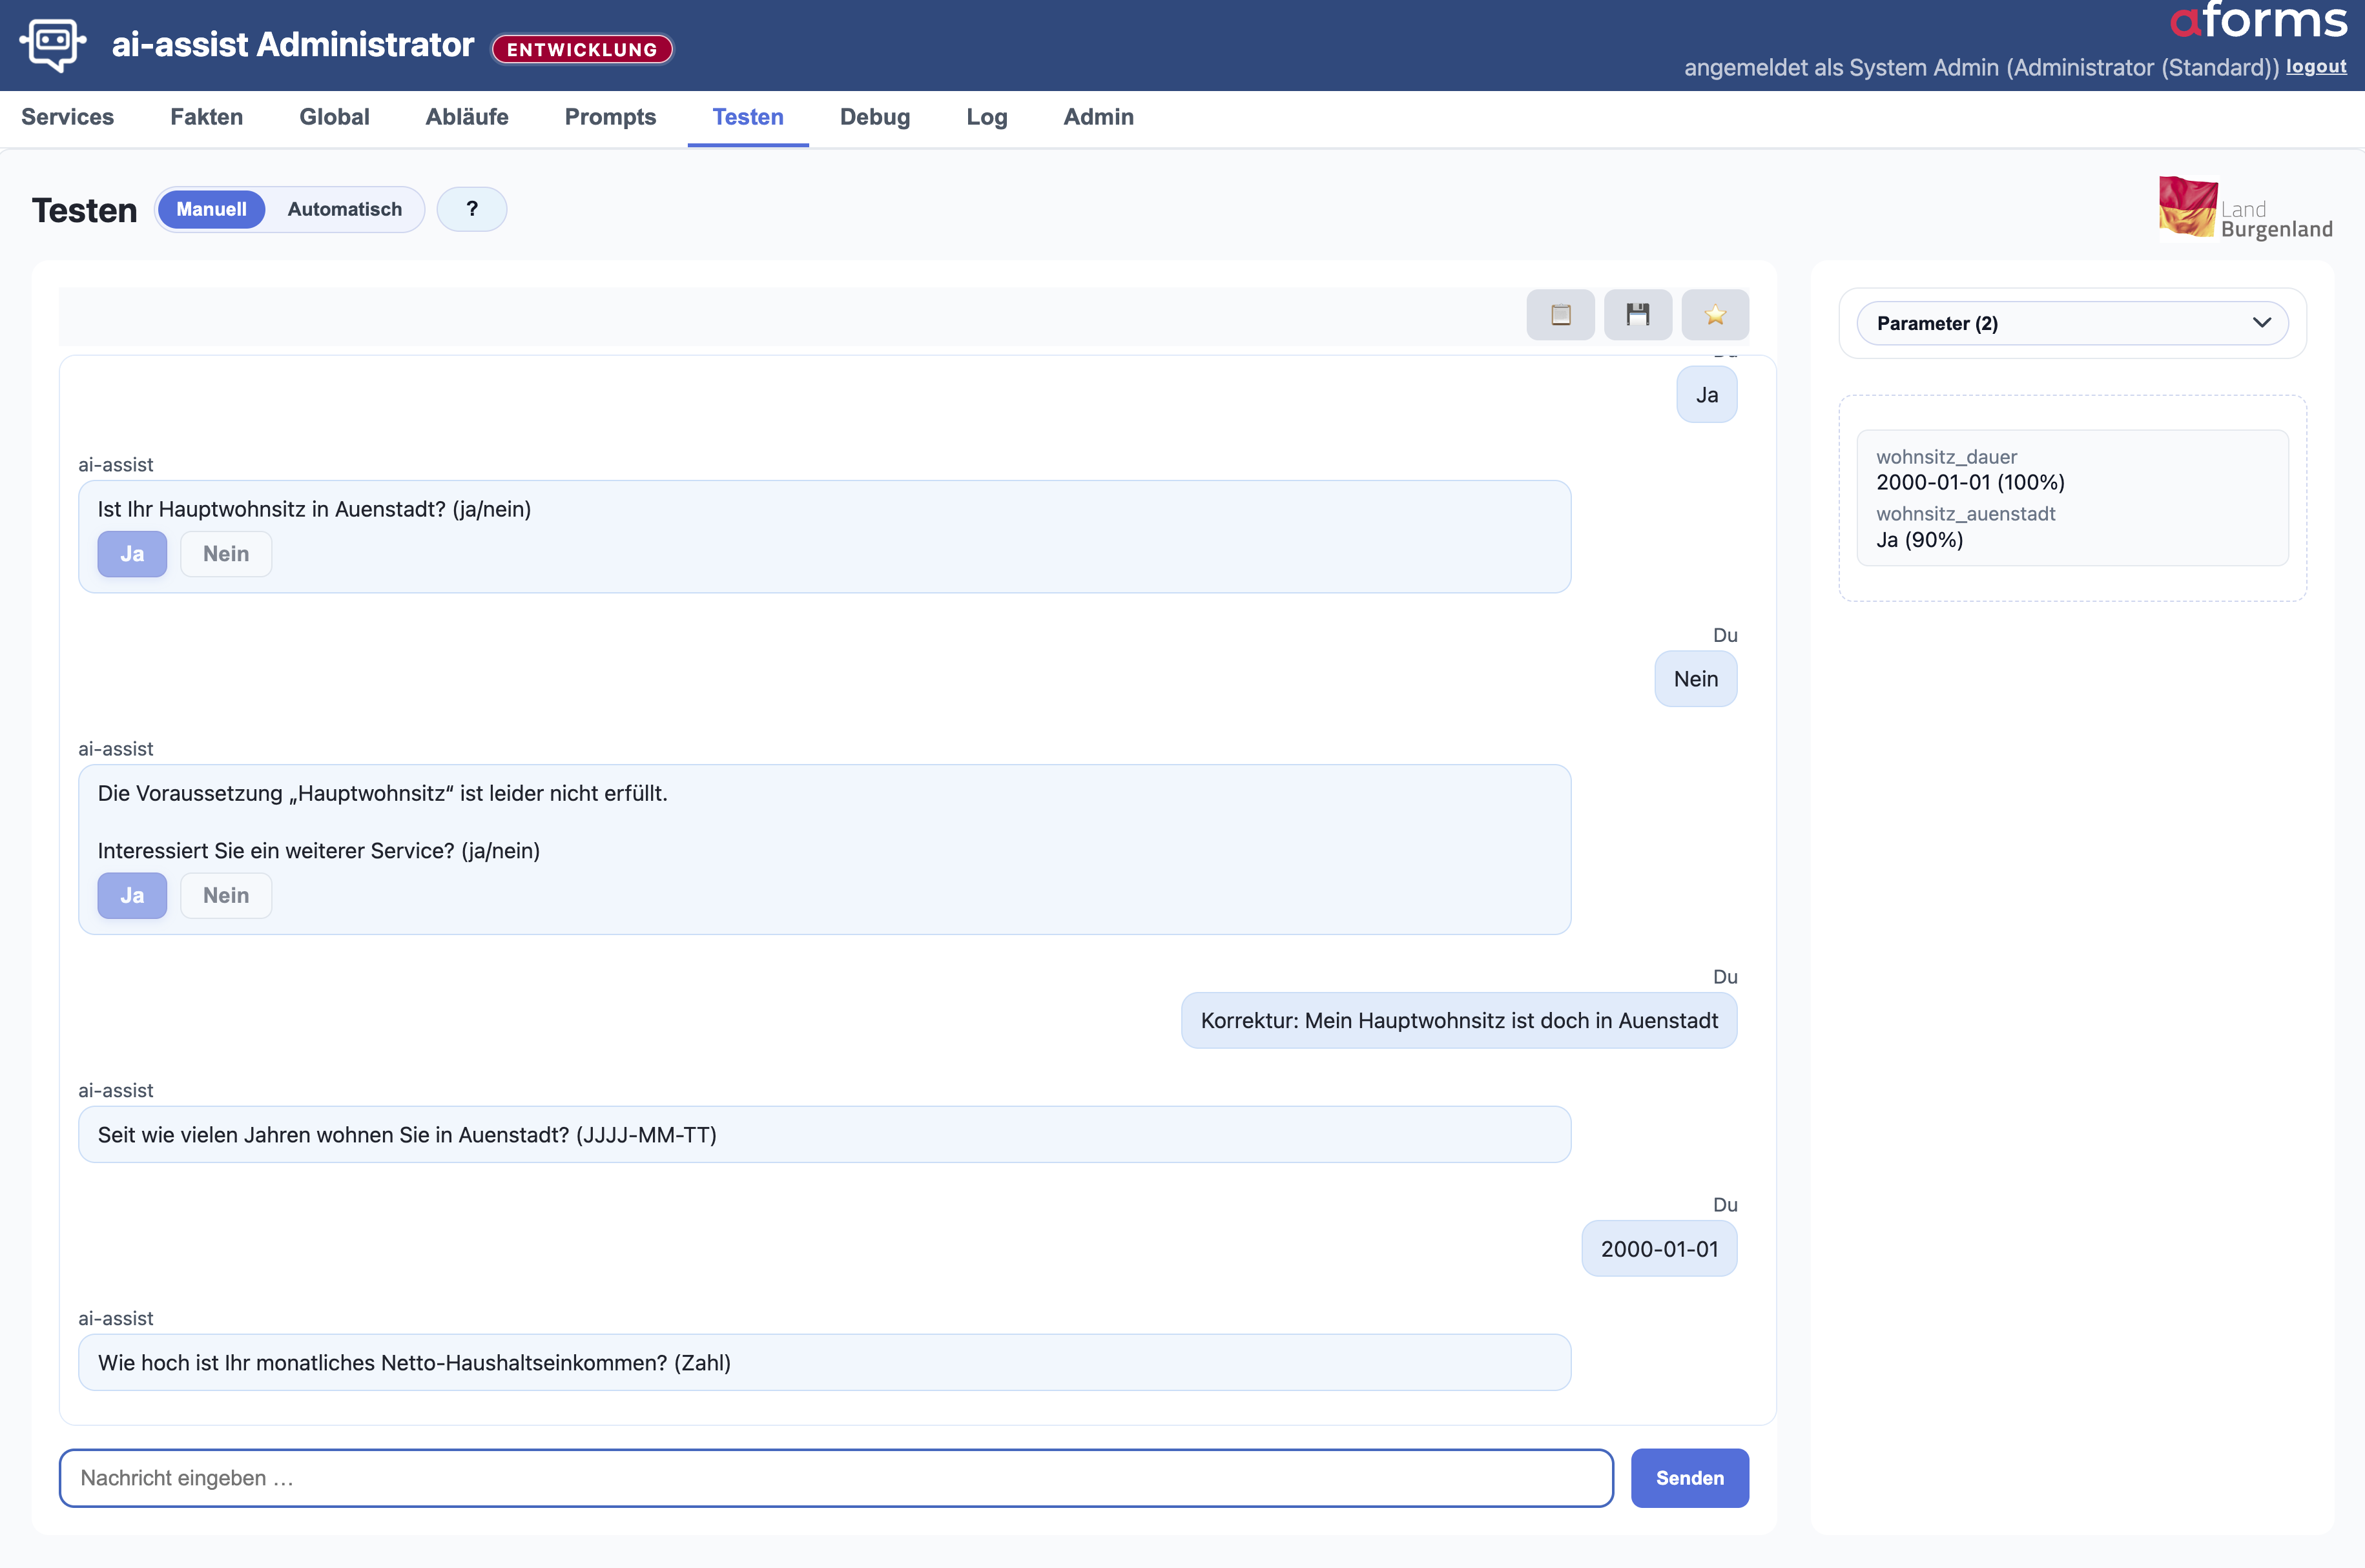
Task: Open the Prompts tab
Action: pyautogui.click(x=610, y=117)
